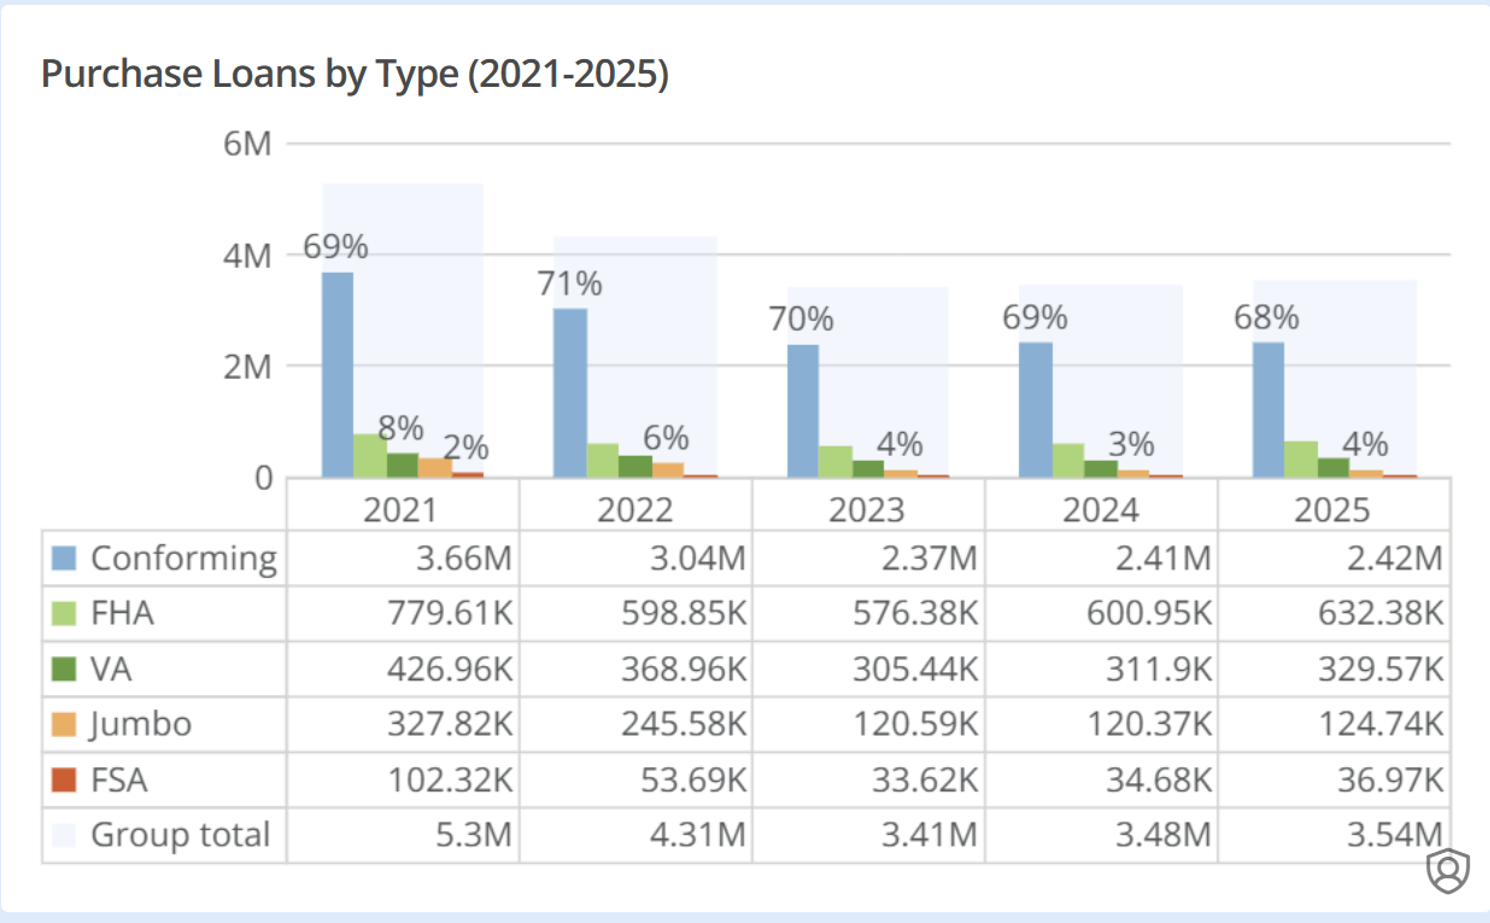
Task: Click the 2024 column header
Action: (x=1101, y=510)
